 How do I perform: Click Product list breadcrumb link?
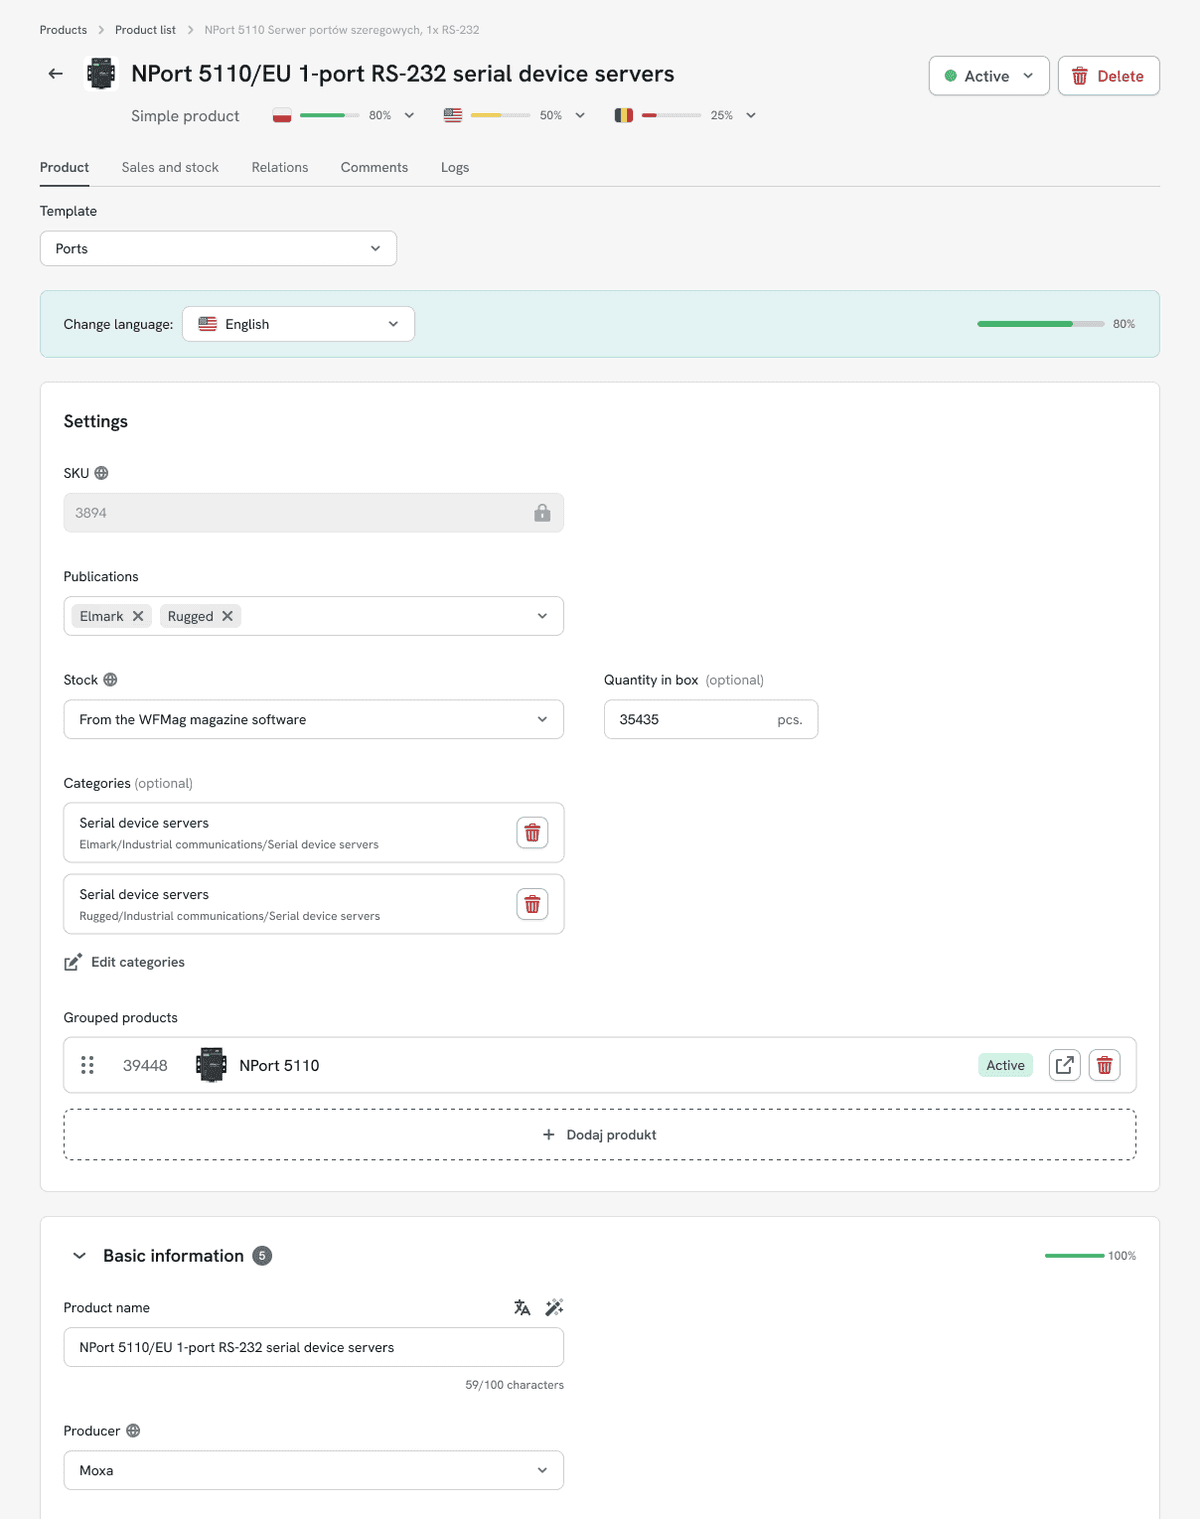(x=145, y=30)
